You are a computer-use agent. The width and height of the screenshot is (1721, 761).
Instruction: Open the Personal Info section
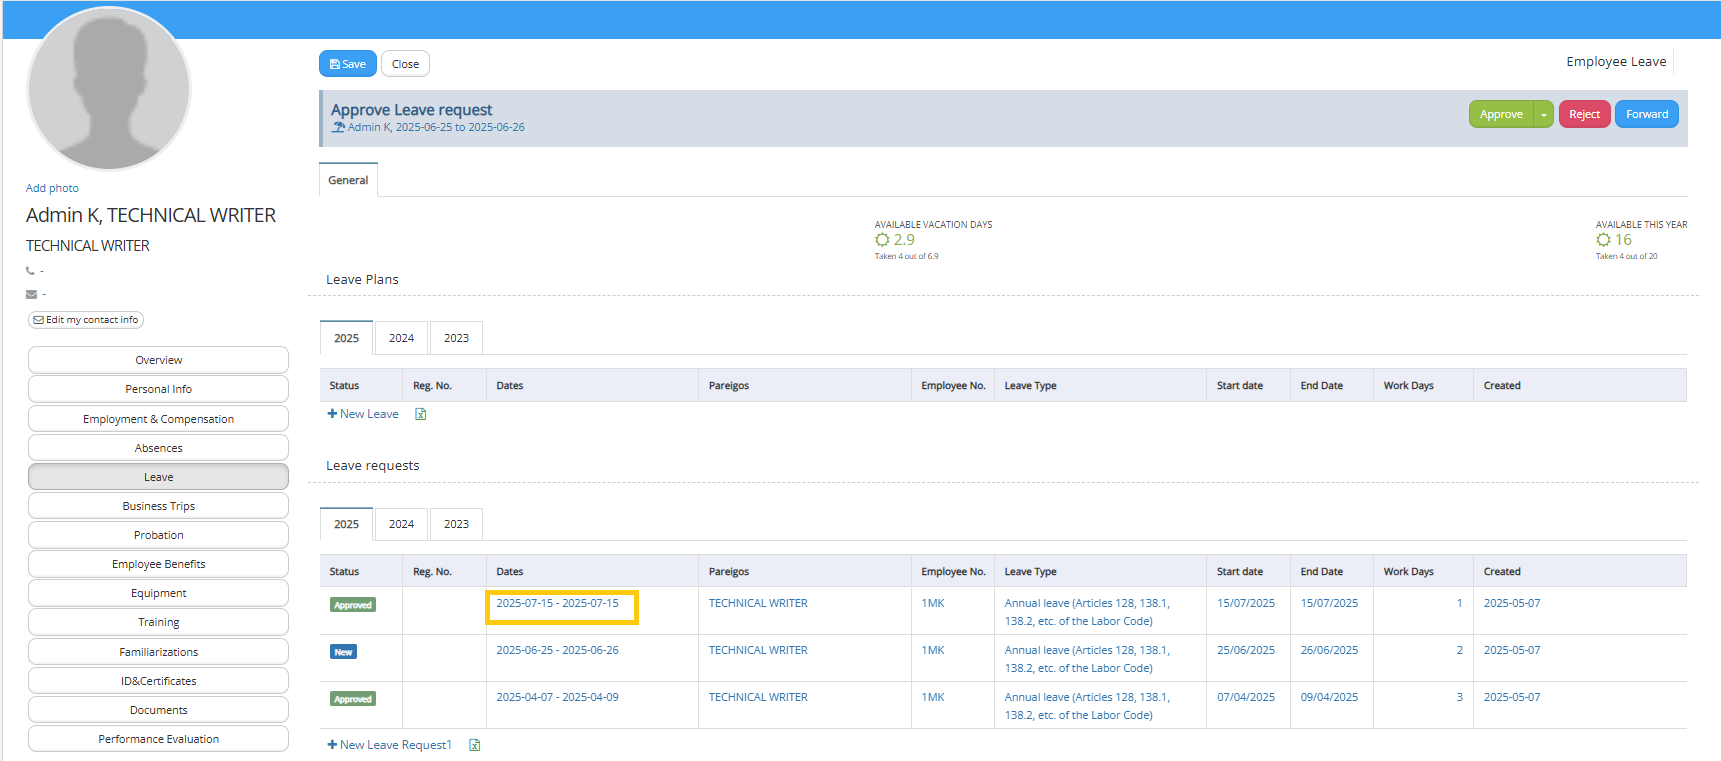click(158, 389)
